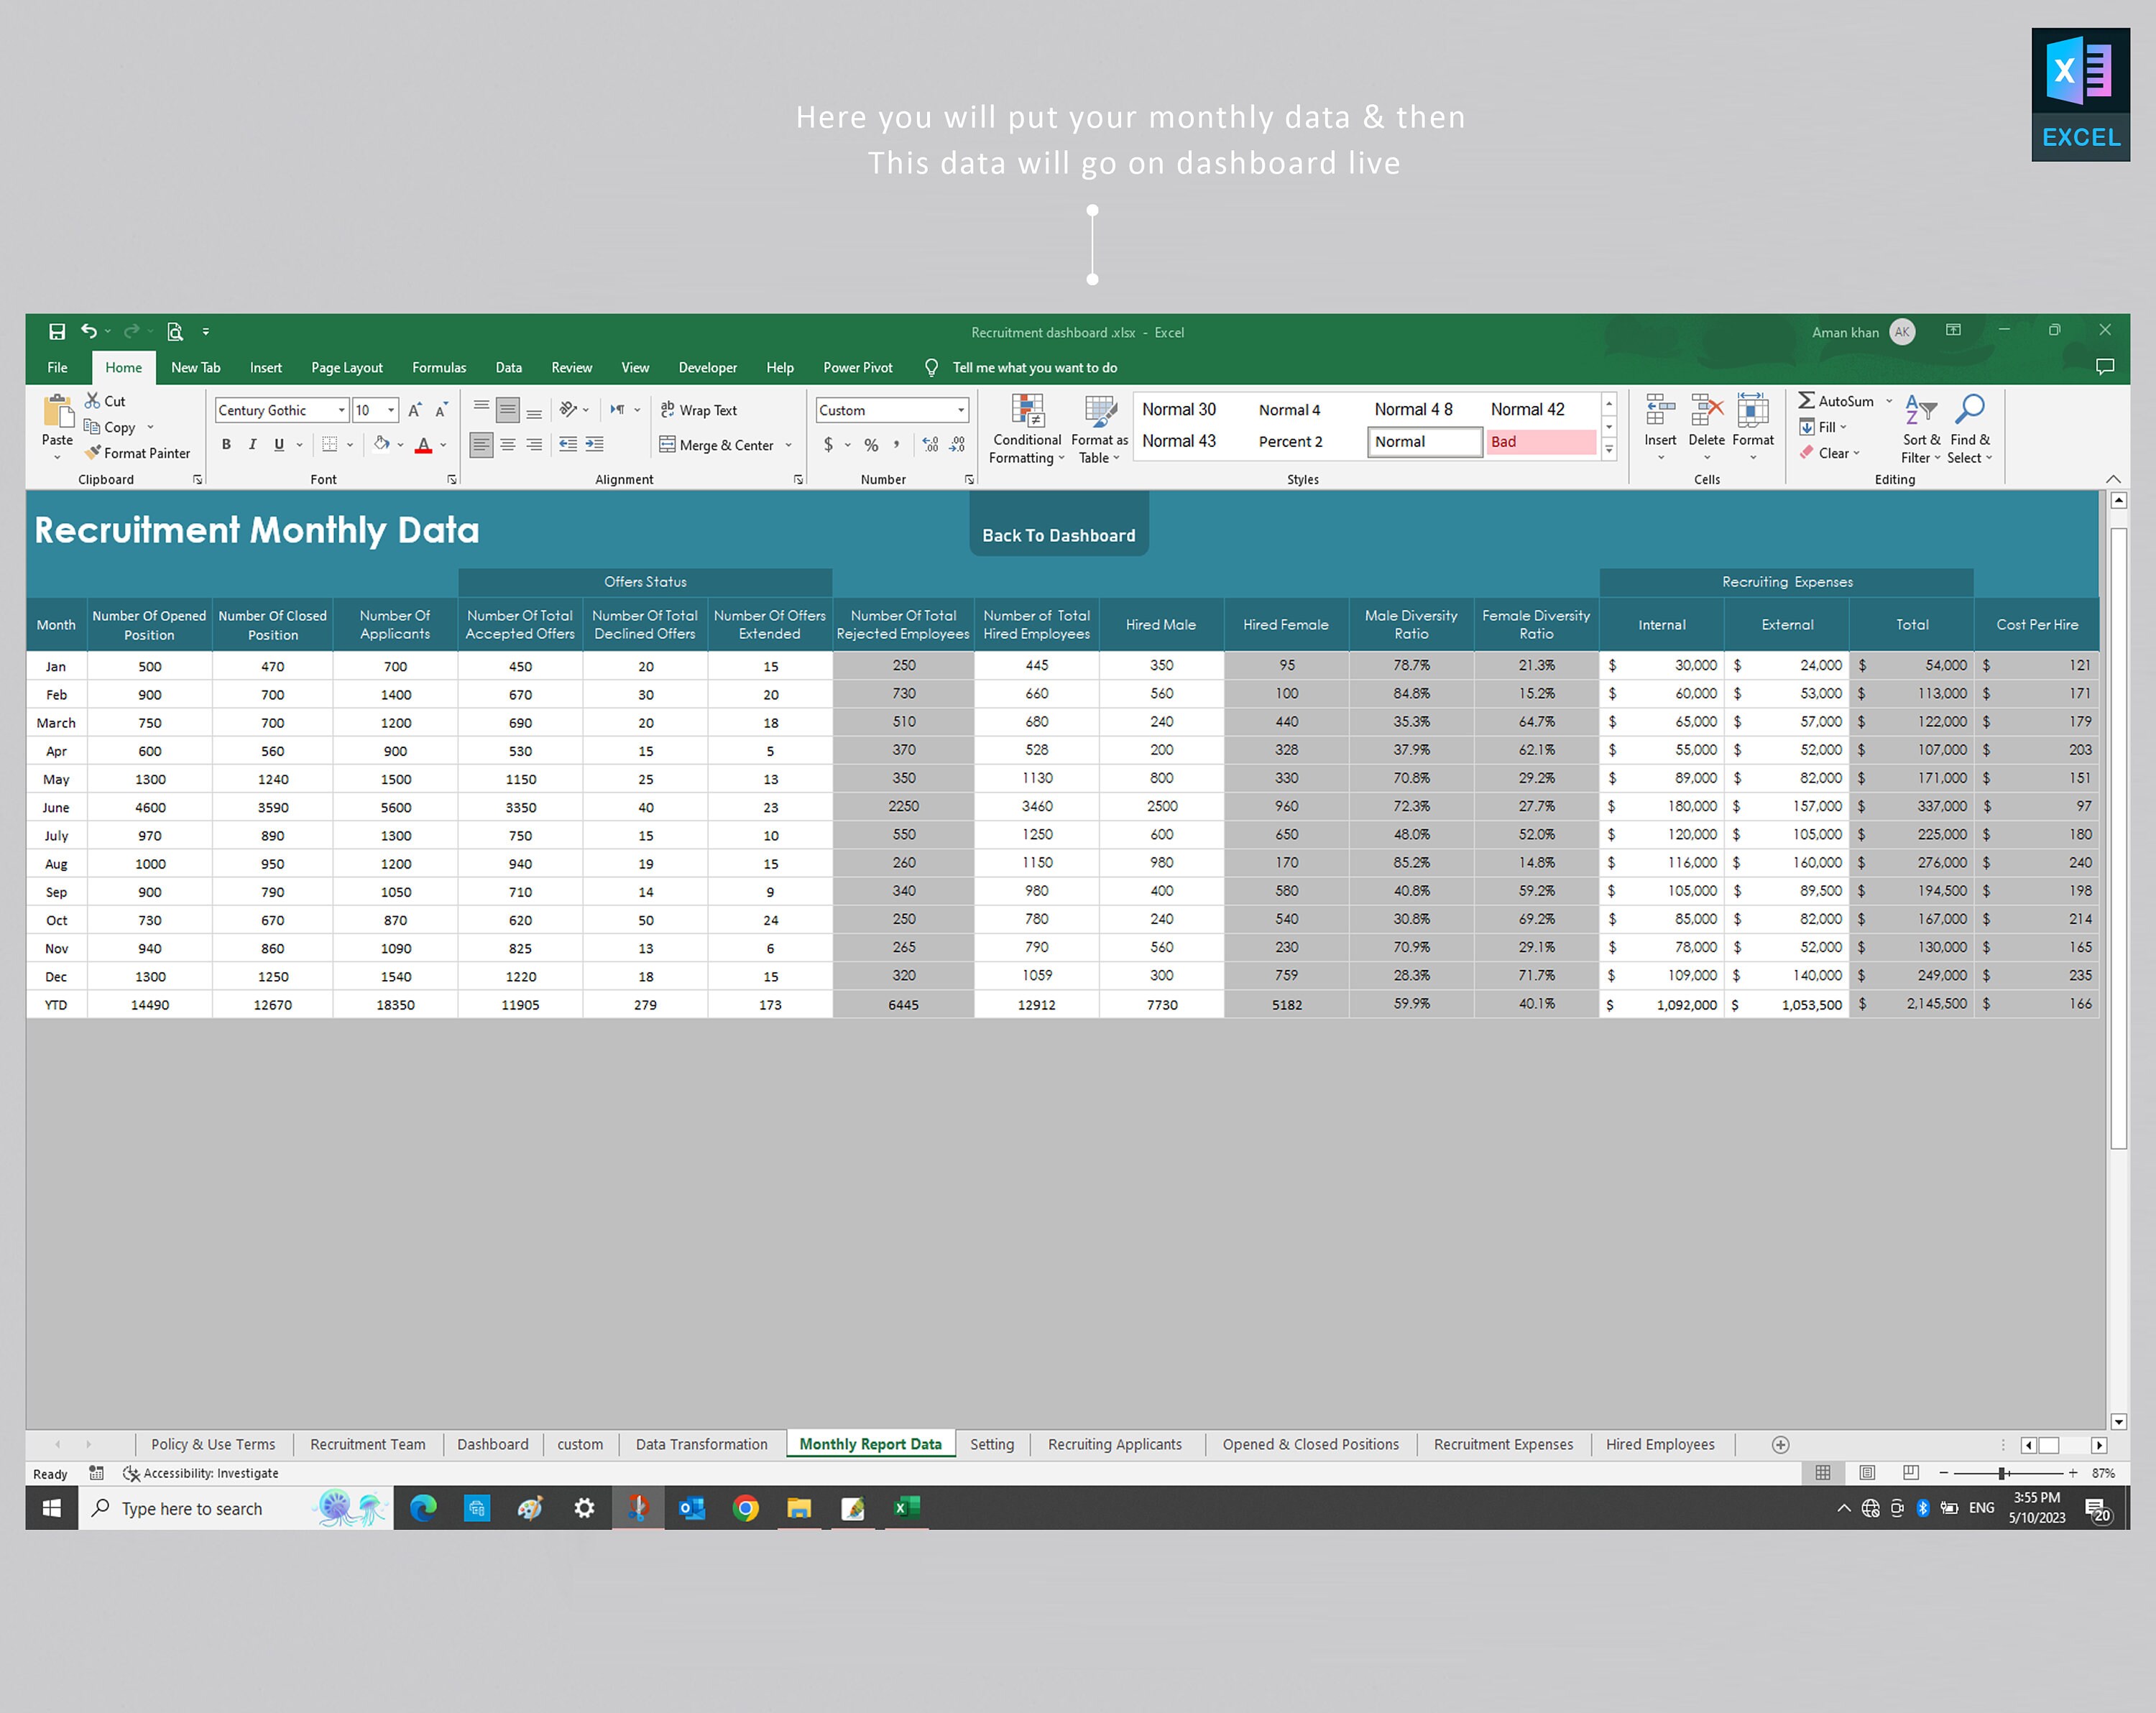Apply Percent style from the Number group
Viewport: 2156px width, 1713px height.
coord(871,444)
